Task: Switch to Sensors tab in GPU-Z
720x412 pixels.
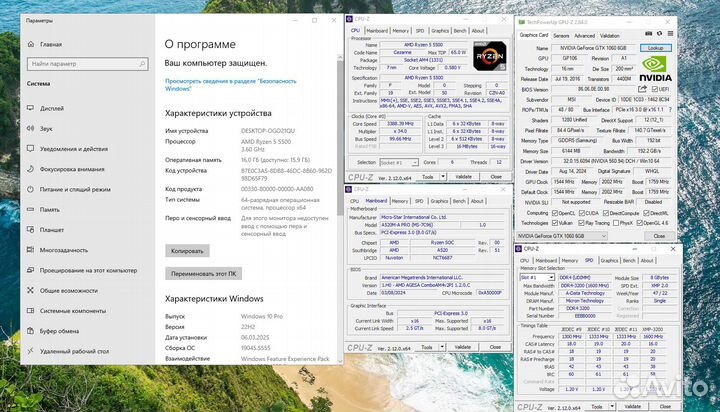Action: pyautogui.click(x=561, y=35)
